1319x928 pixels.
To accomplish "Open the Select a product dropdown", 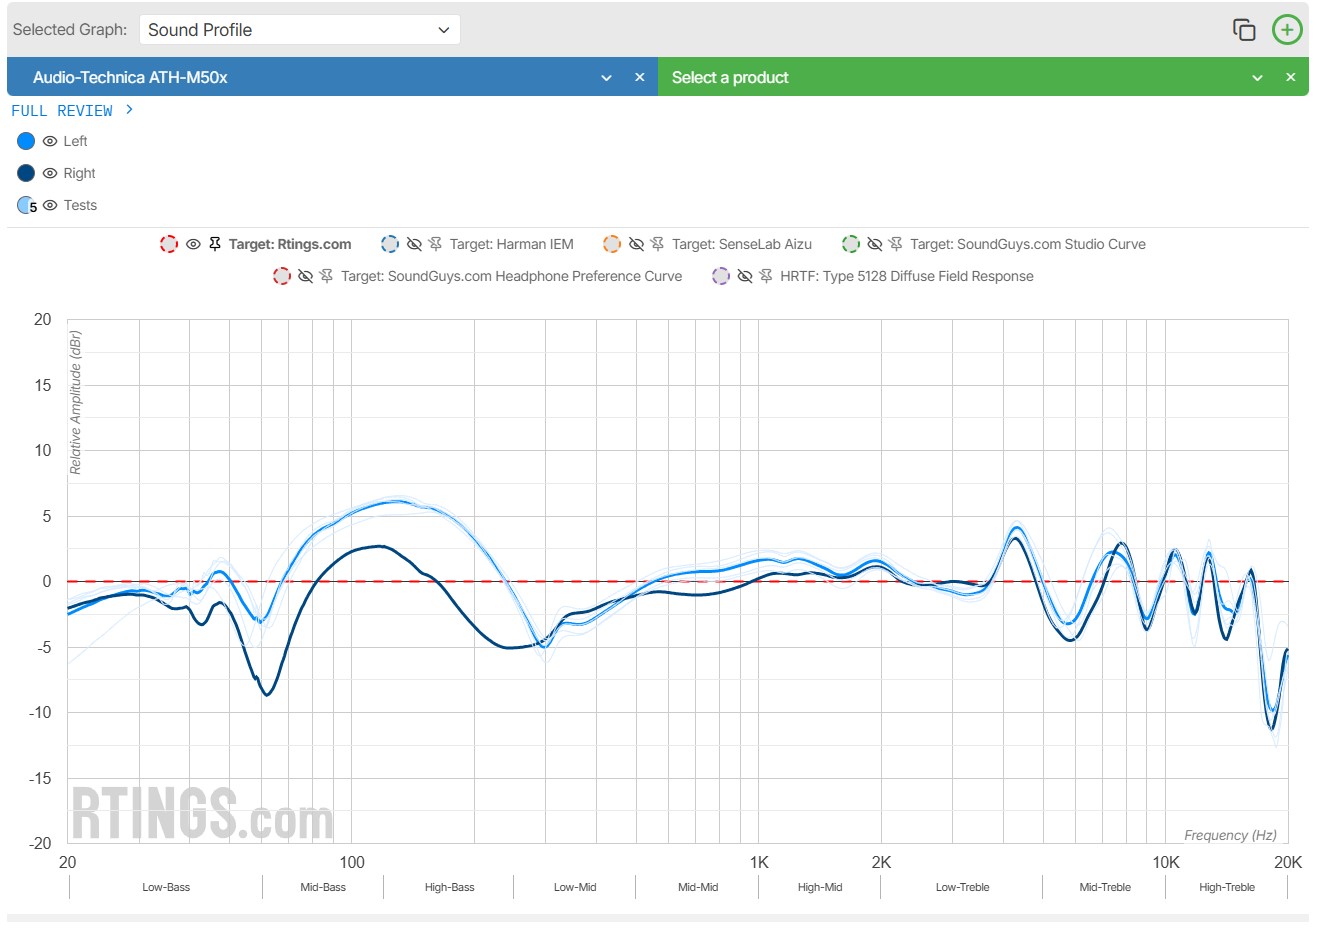I will pos(1257,78).
